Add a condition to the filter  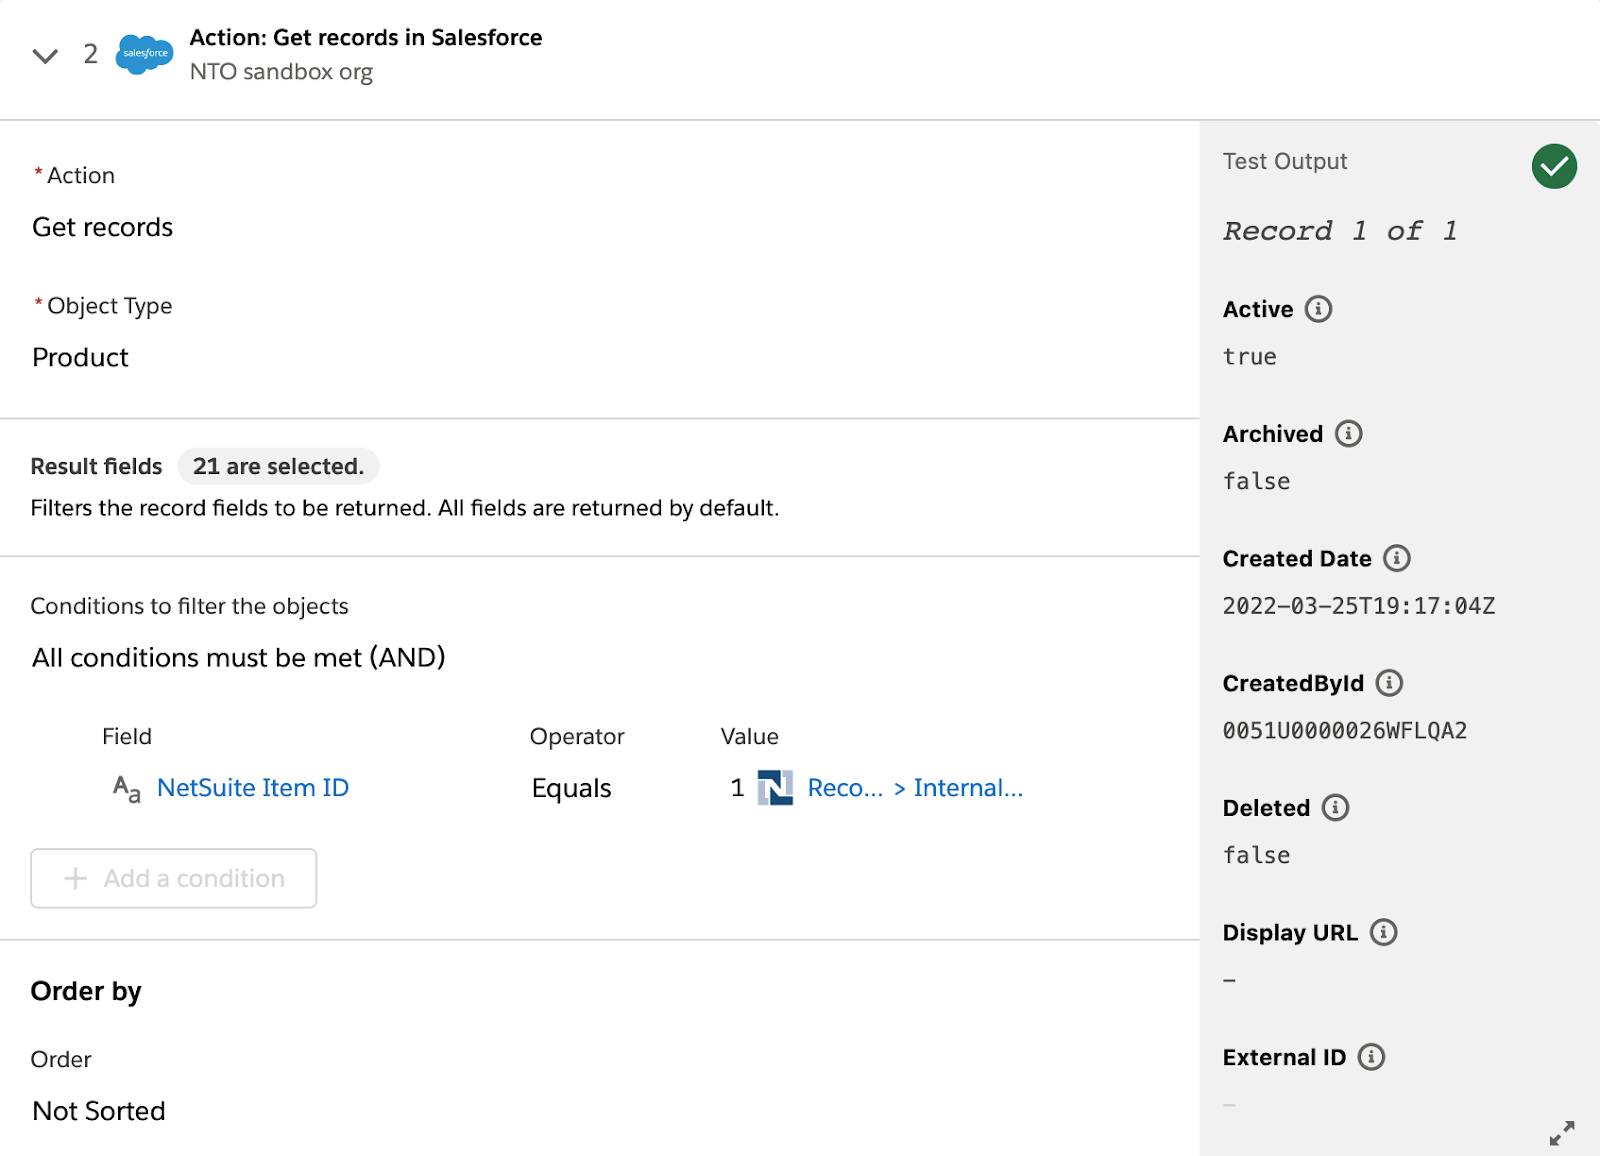[x=174, y=878]
